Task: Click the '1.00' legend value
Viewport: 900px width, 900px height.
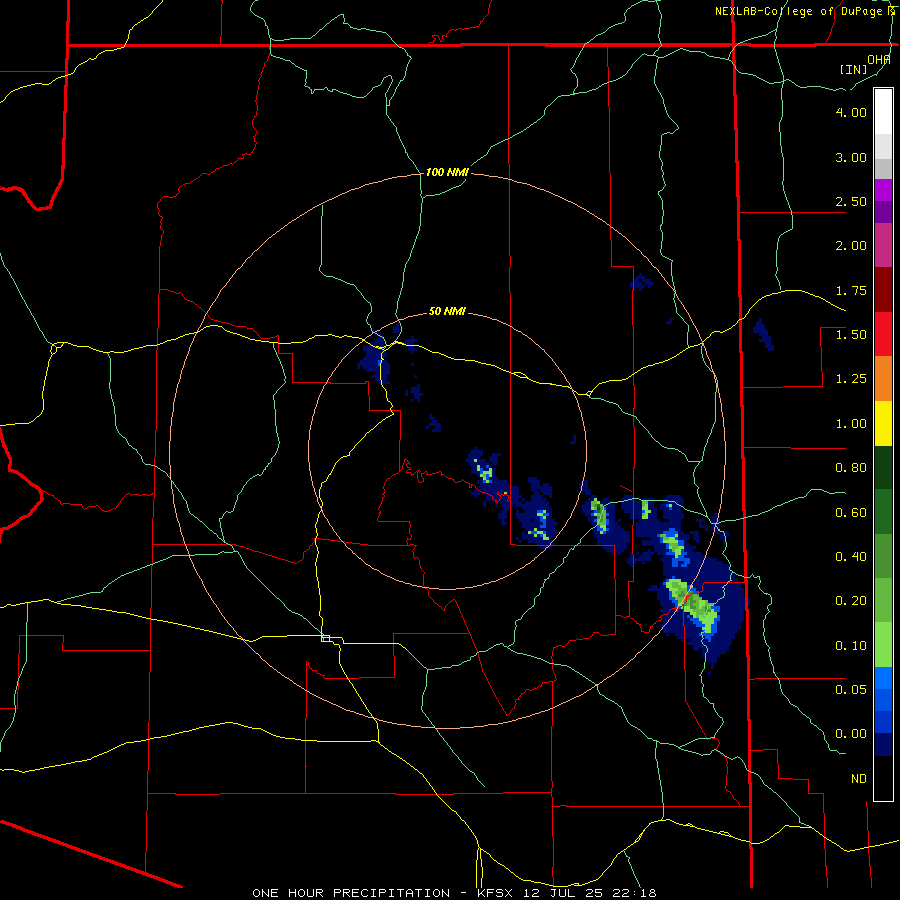Action: click(851, 424)
